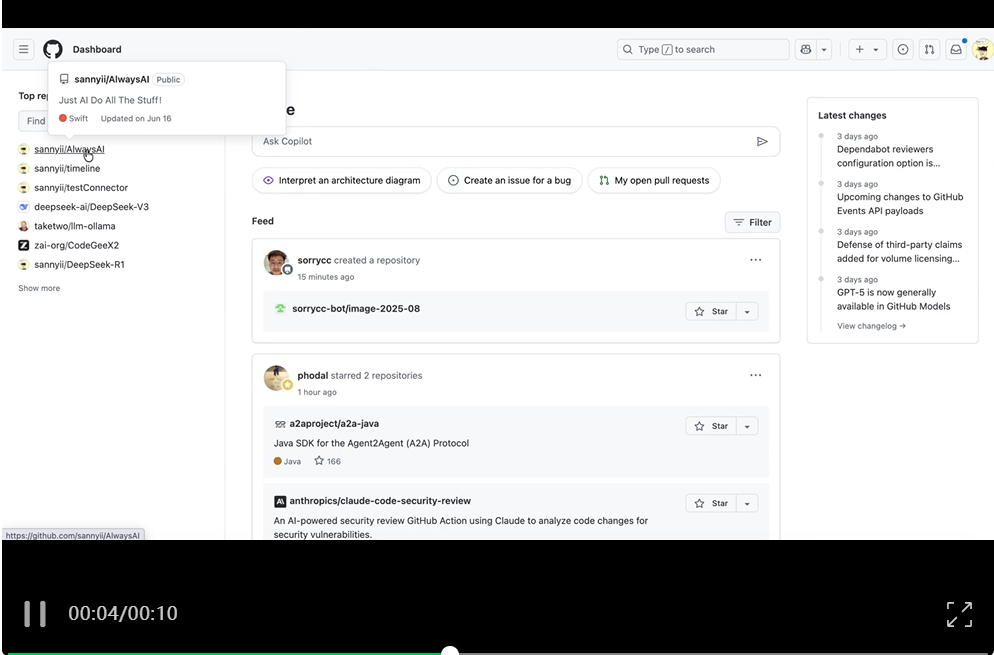The width and height of the screenshot is (994, 655).
Task: Click the video progress bar knob
Action: pyautogui.click(x=449, y=651)
